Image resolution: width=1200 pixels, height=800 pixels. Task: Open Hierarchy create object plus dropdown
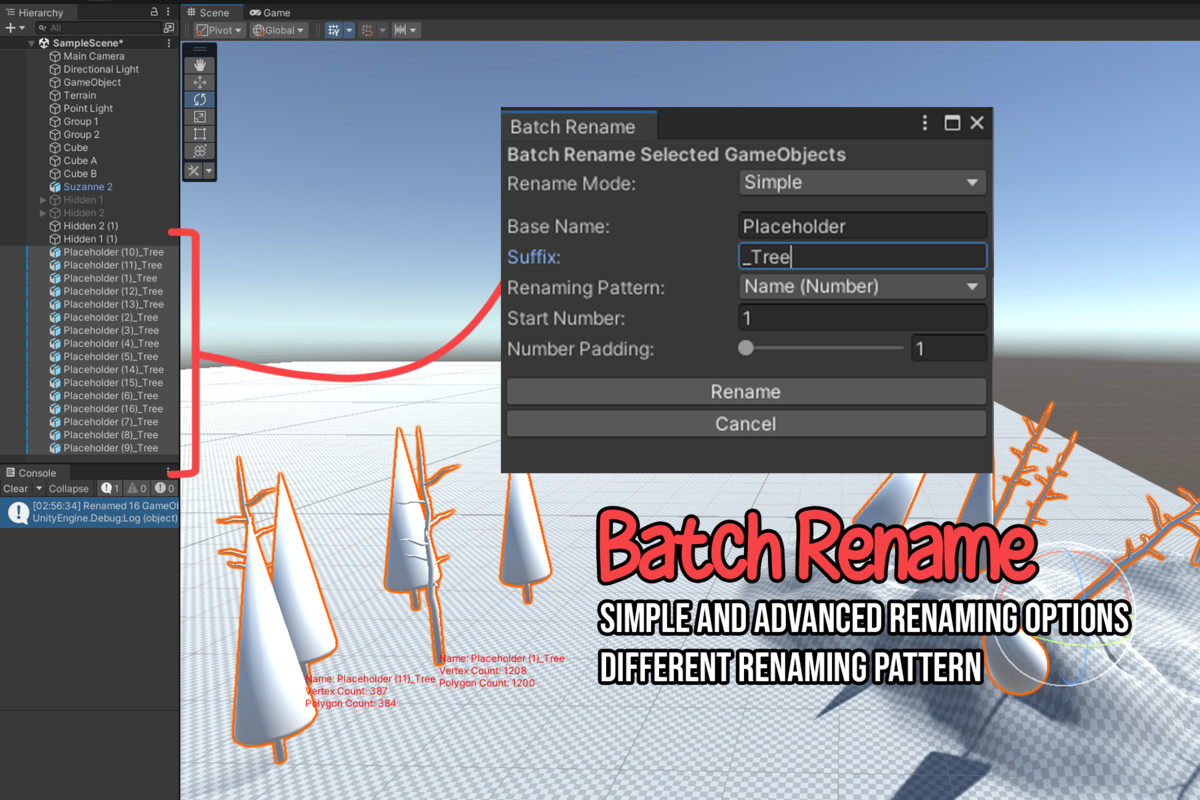(15, 28)
